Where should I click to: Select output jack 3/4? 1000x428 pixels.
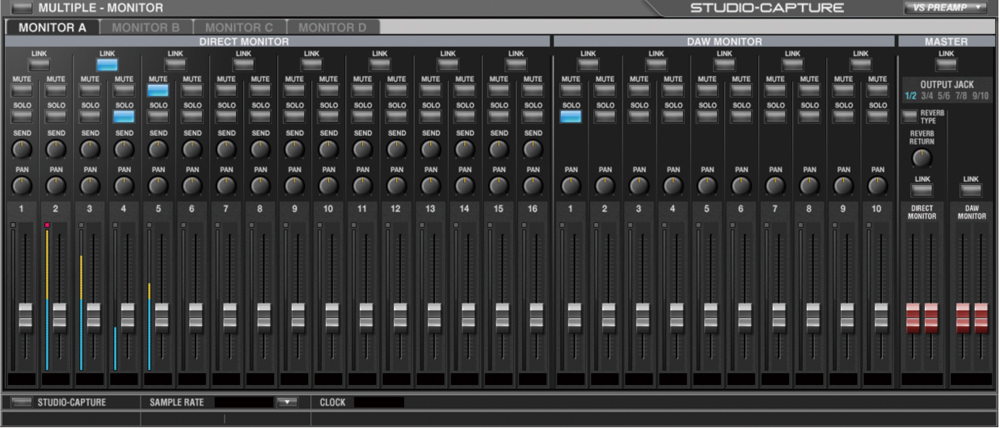click(x=927, y=96)
